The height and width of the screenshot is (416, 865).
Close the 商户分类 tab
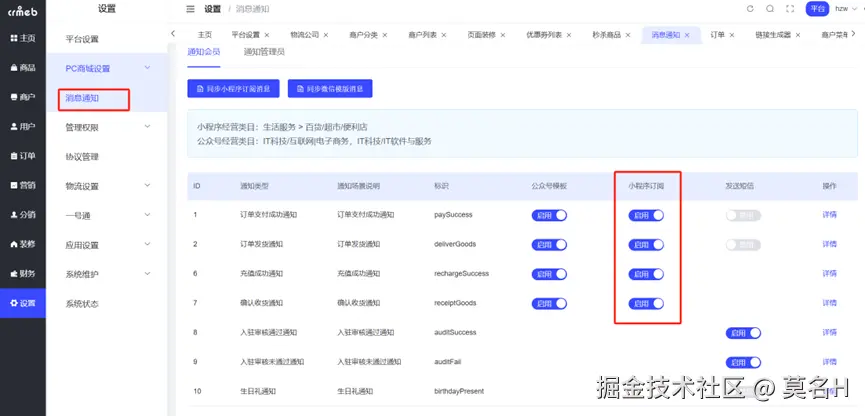click(385, 35)
